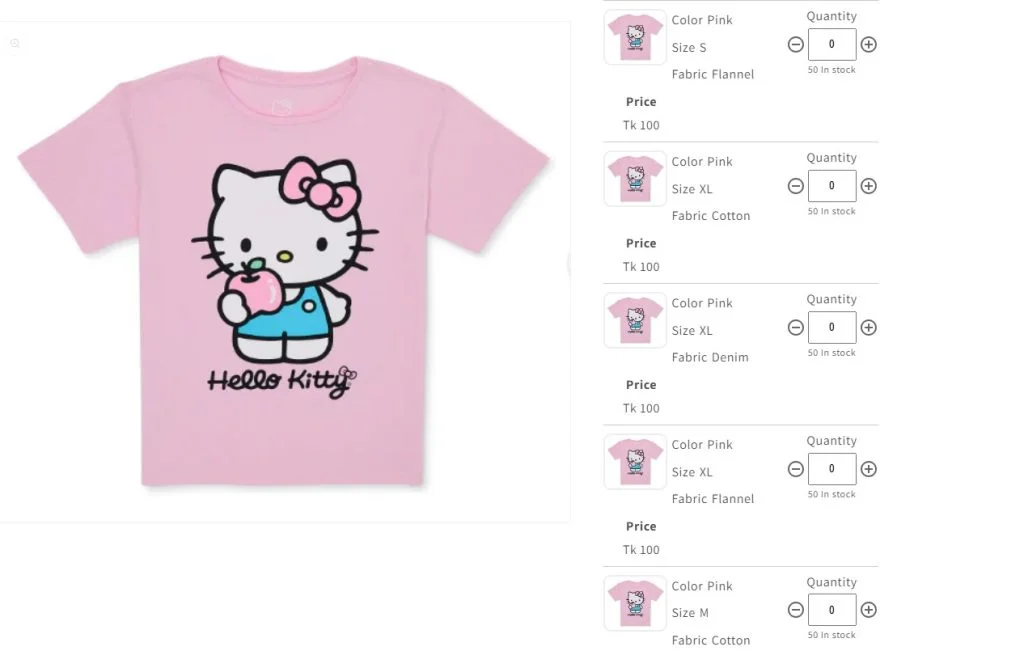Image resolution: width=1024 pixels, height=651 pixels.
Task: Focus quantity field of Size M Cotton
Action: coord(831,610)
